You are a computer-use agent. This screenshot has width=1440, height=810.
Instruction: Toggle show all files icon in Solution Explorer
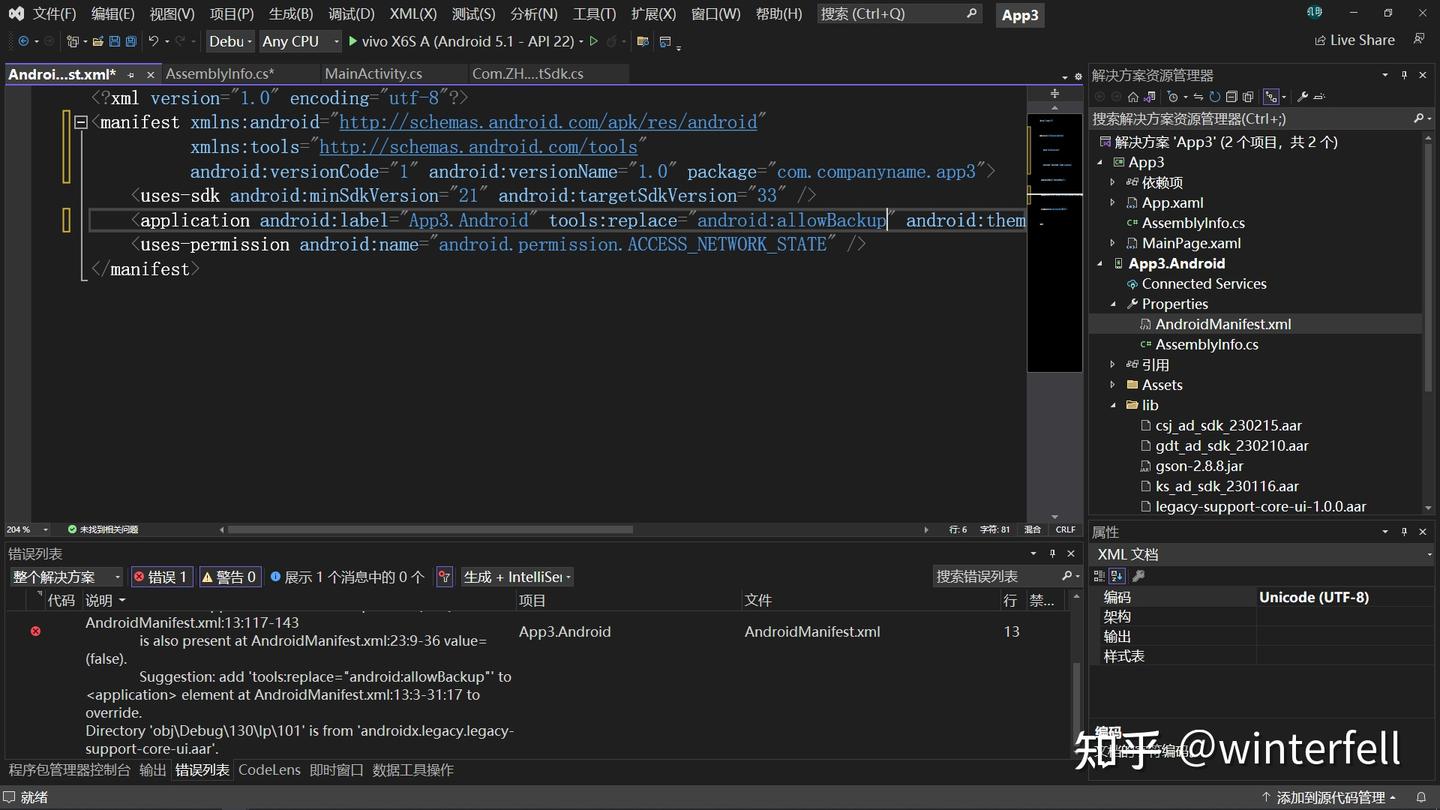click(1248, 97)
